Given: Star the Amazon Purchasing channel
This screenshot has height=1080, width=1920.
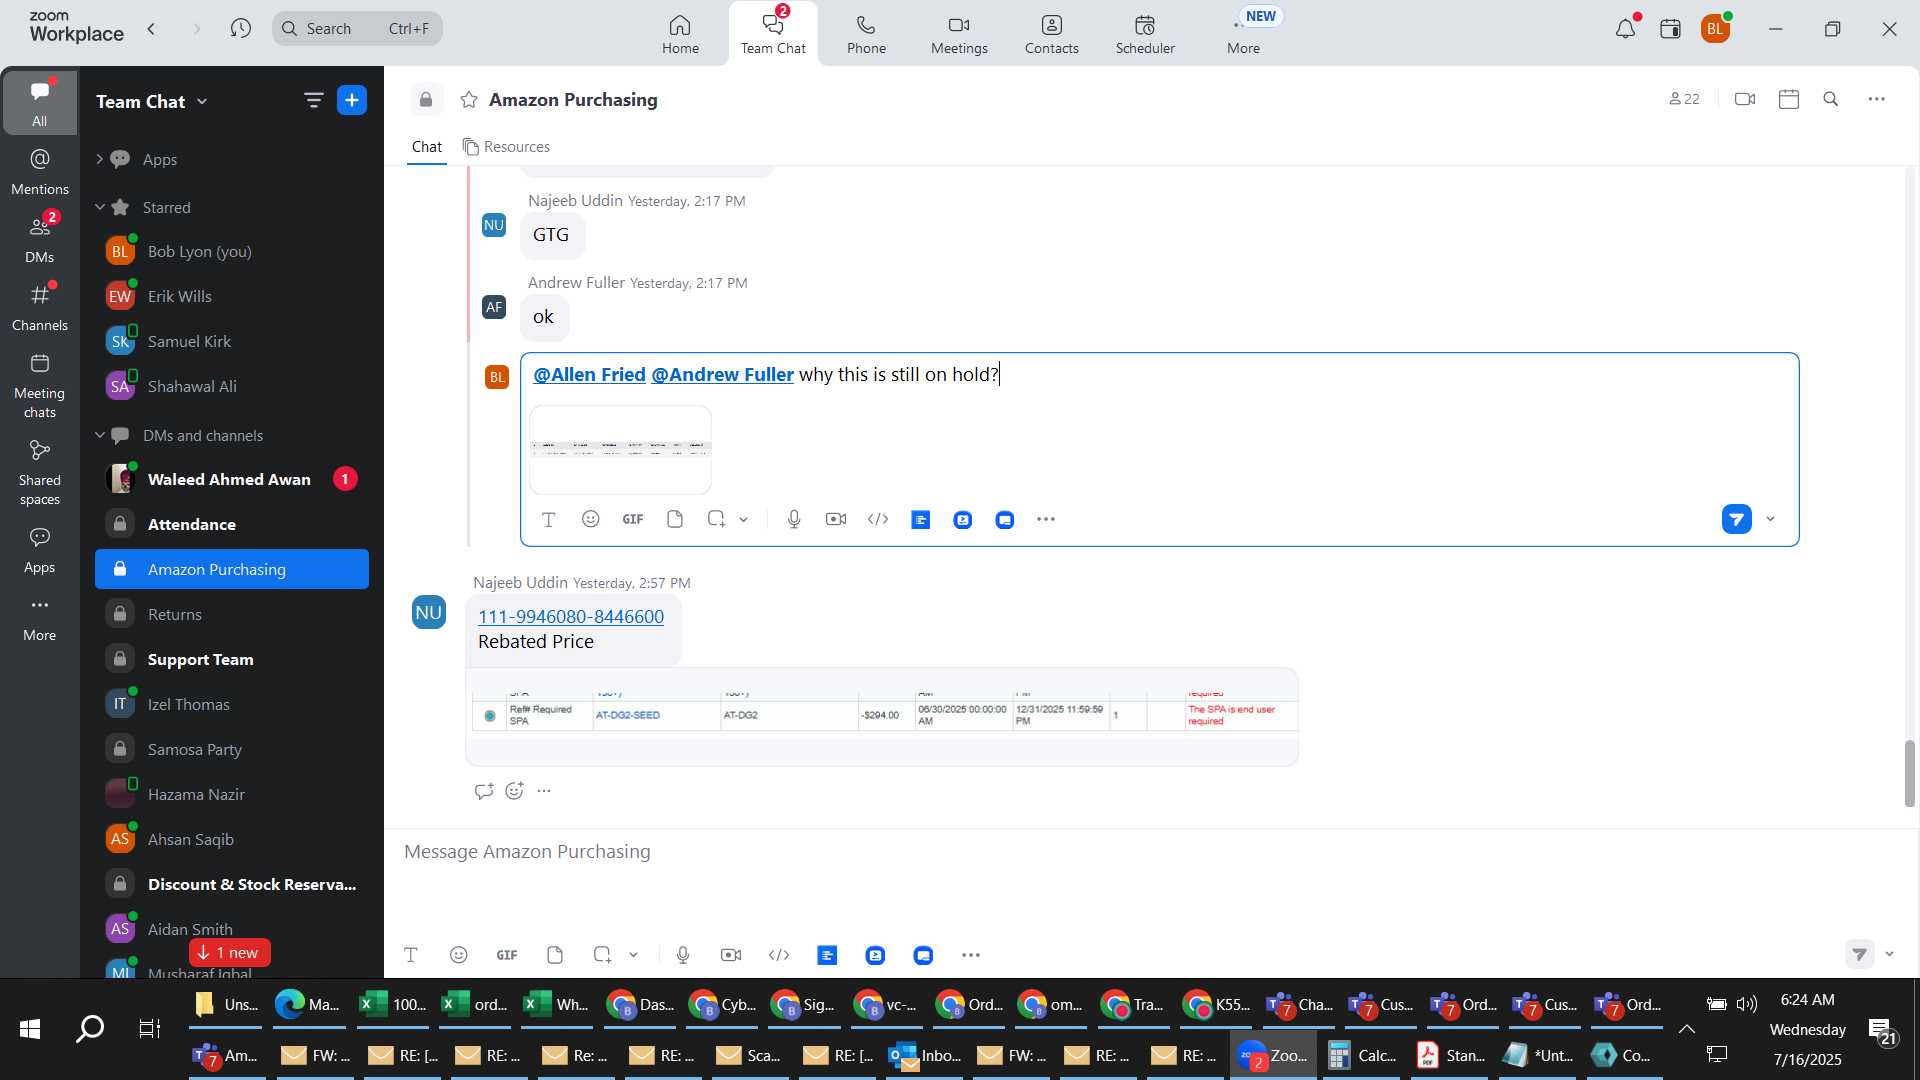Looking at the screenshot, I should coord(469,100).
